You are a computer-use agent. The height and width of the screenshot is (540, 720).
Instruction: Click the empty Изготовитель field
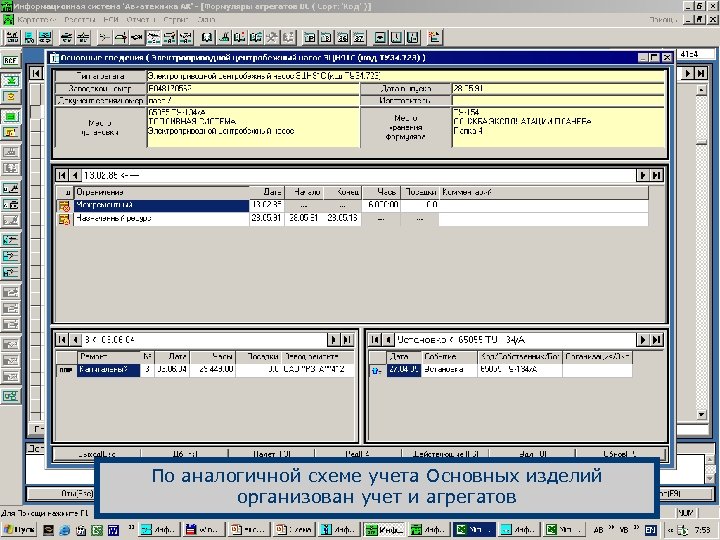pos(558,101)
